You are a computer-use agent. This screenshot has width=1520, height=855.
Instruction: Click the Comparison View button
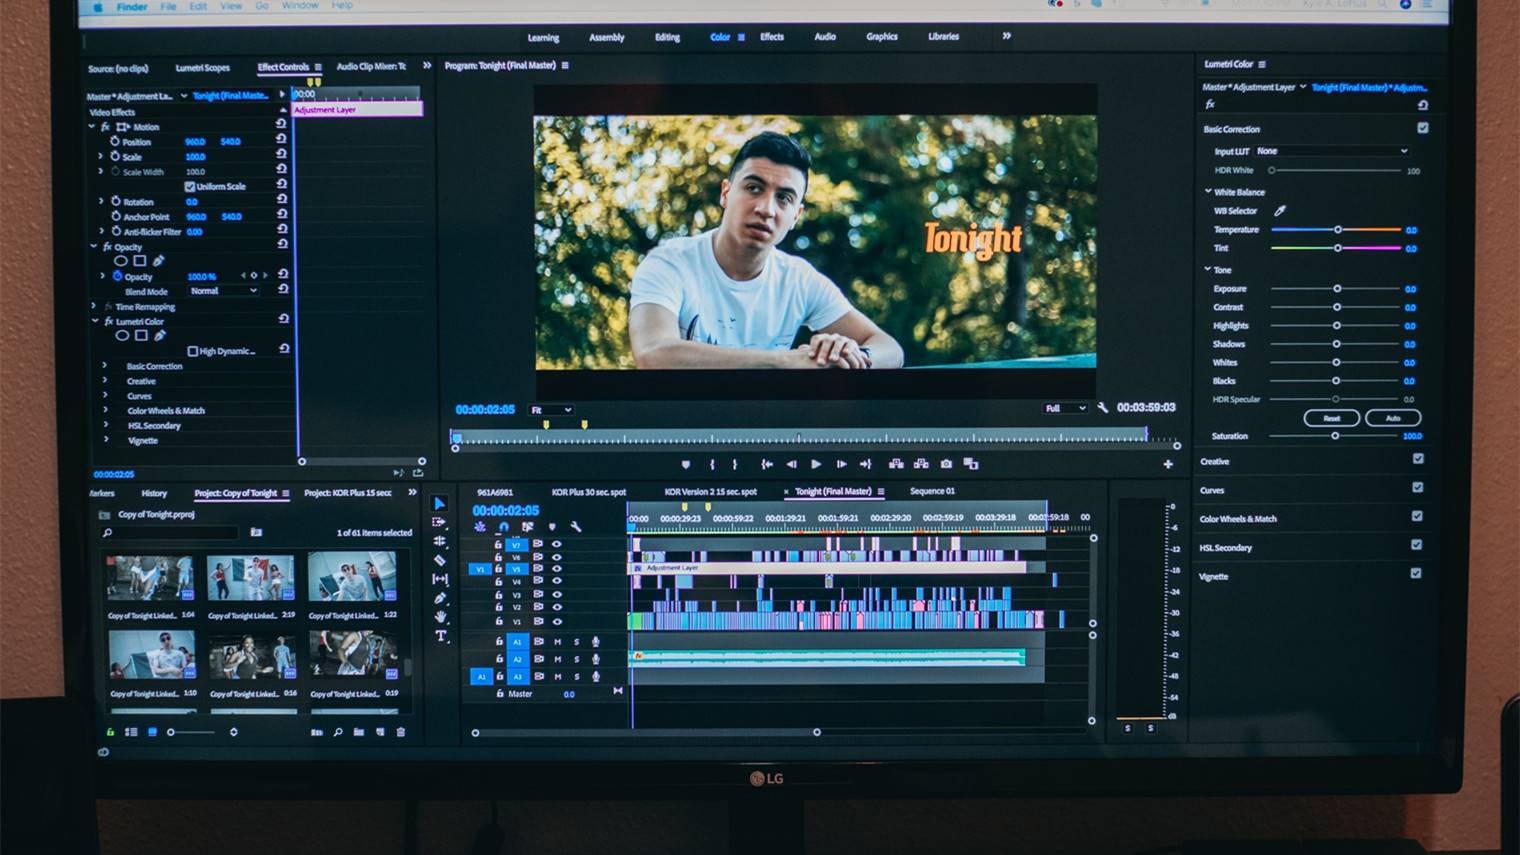pos(971,464)
